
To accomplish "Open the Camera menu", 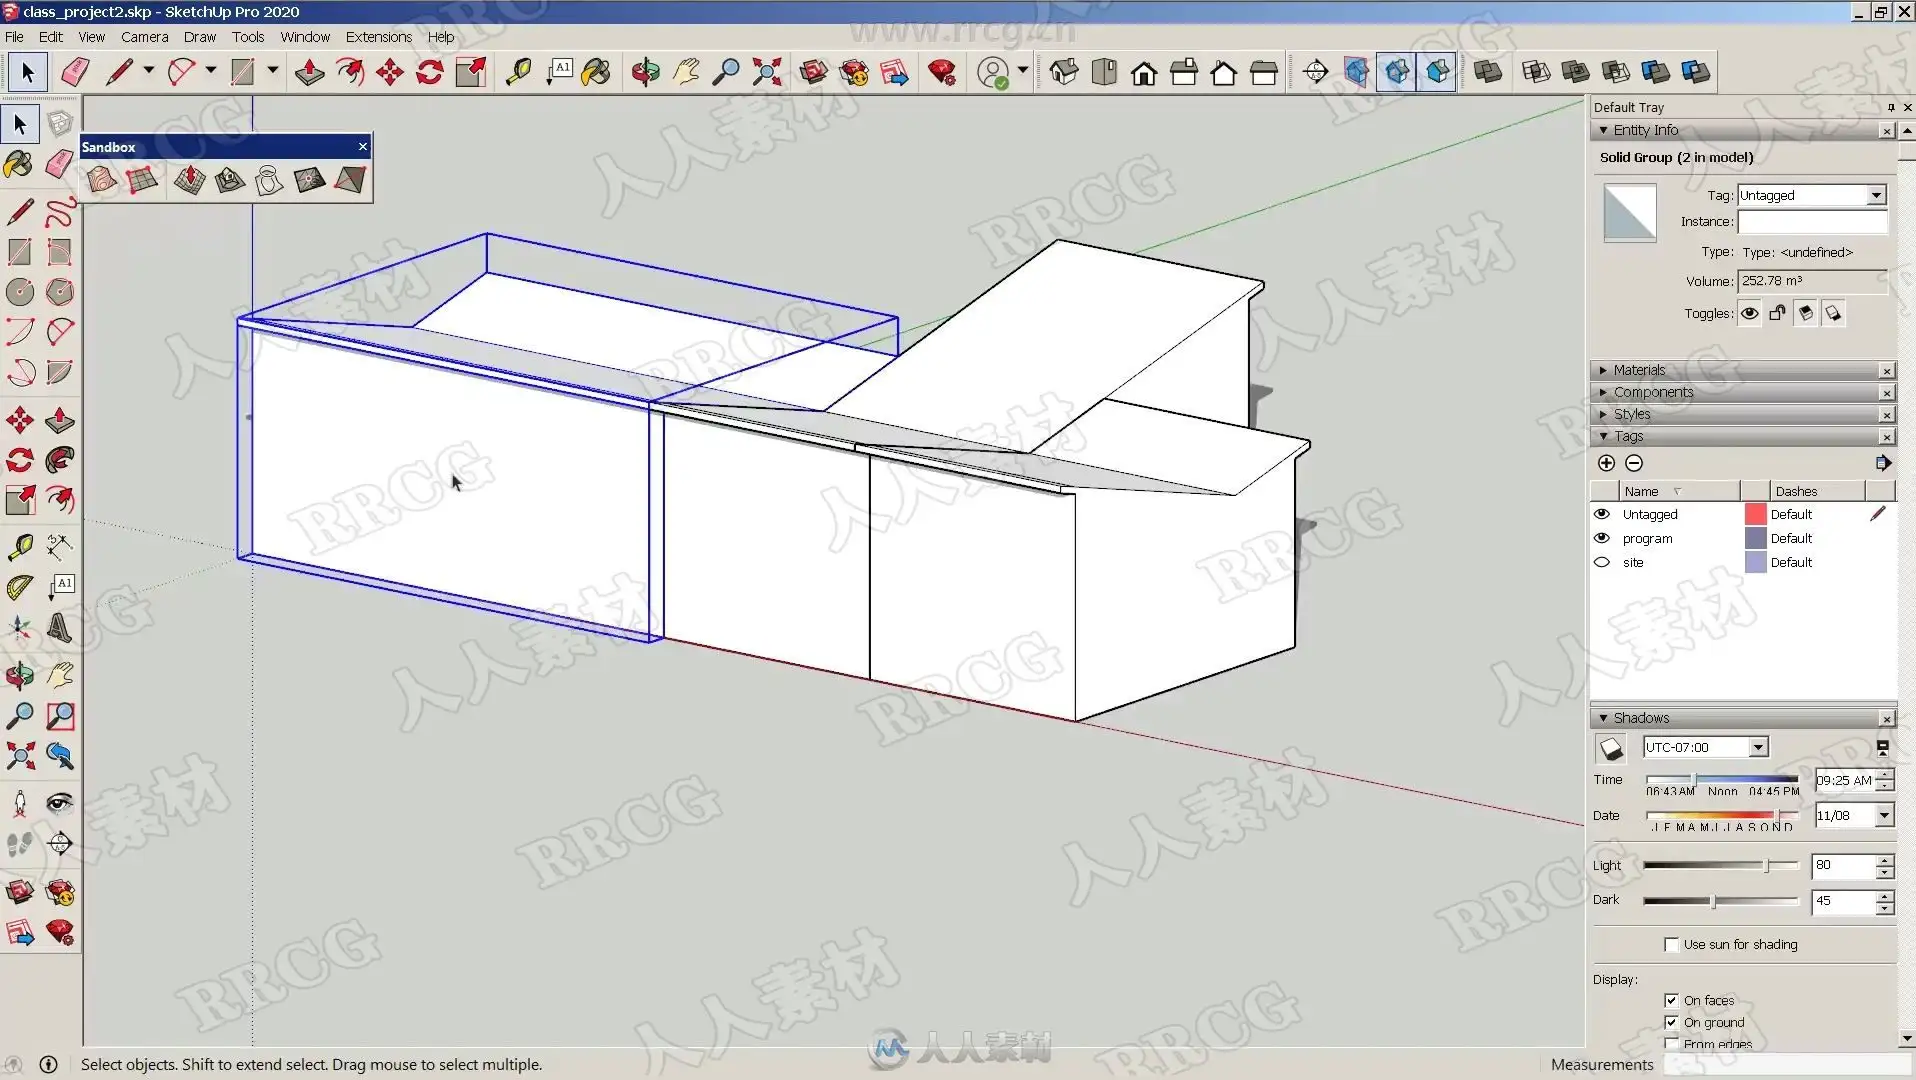I will [x=144, y=37].
